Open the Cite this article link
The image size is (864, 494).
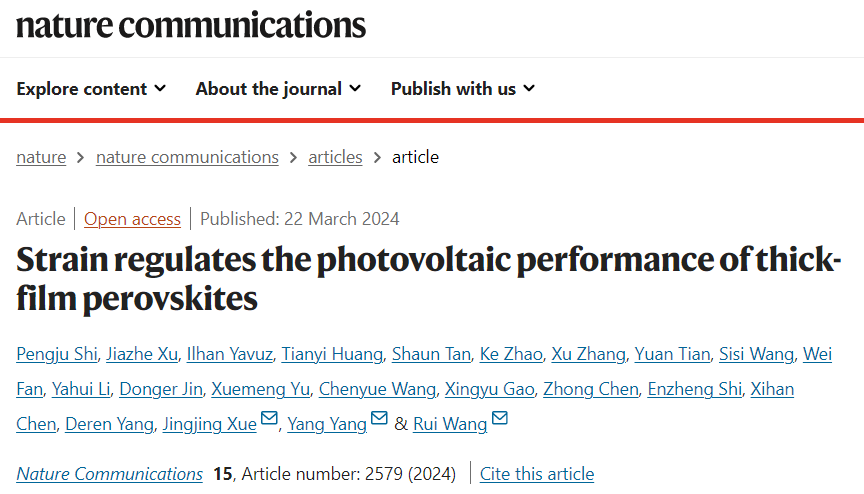pos(537,474)
